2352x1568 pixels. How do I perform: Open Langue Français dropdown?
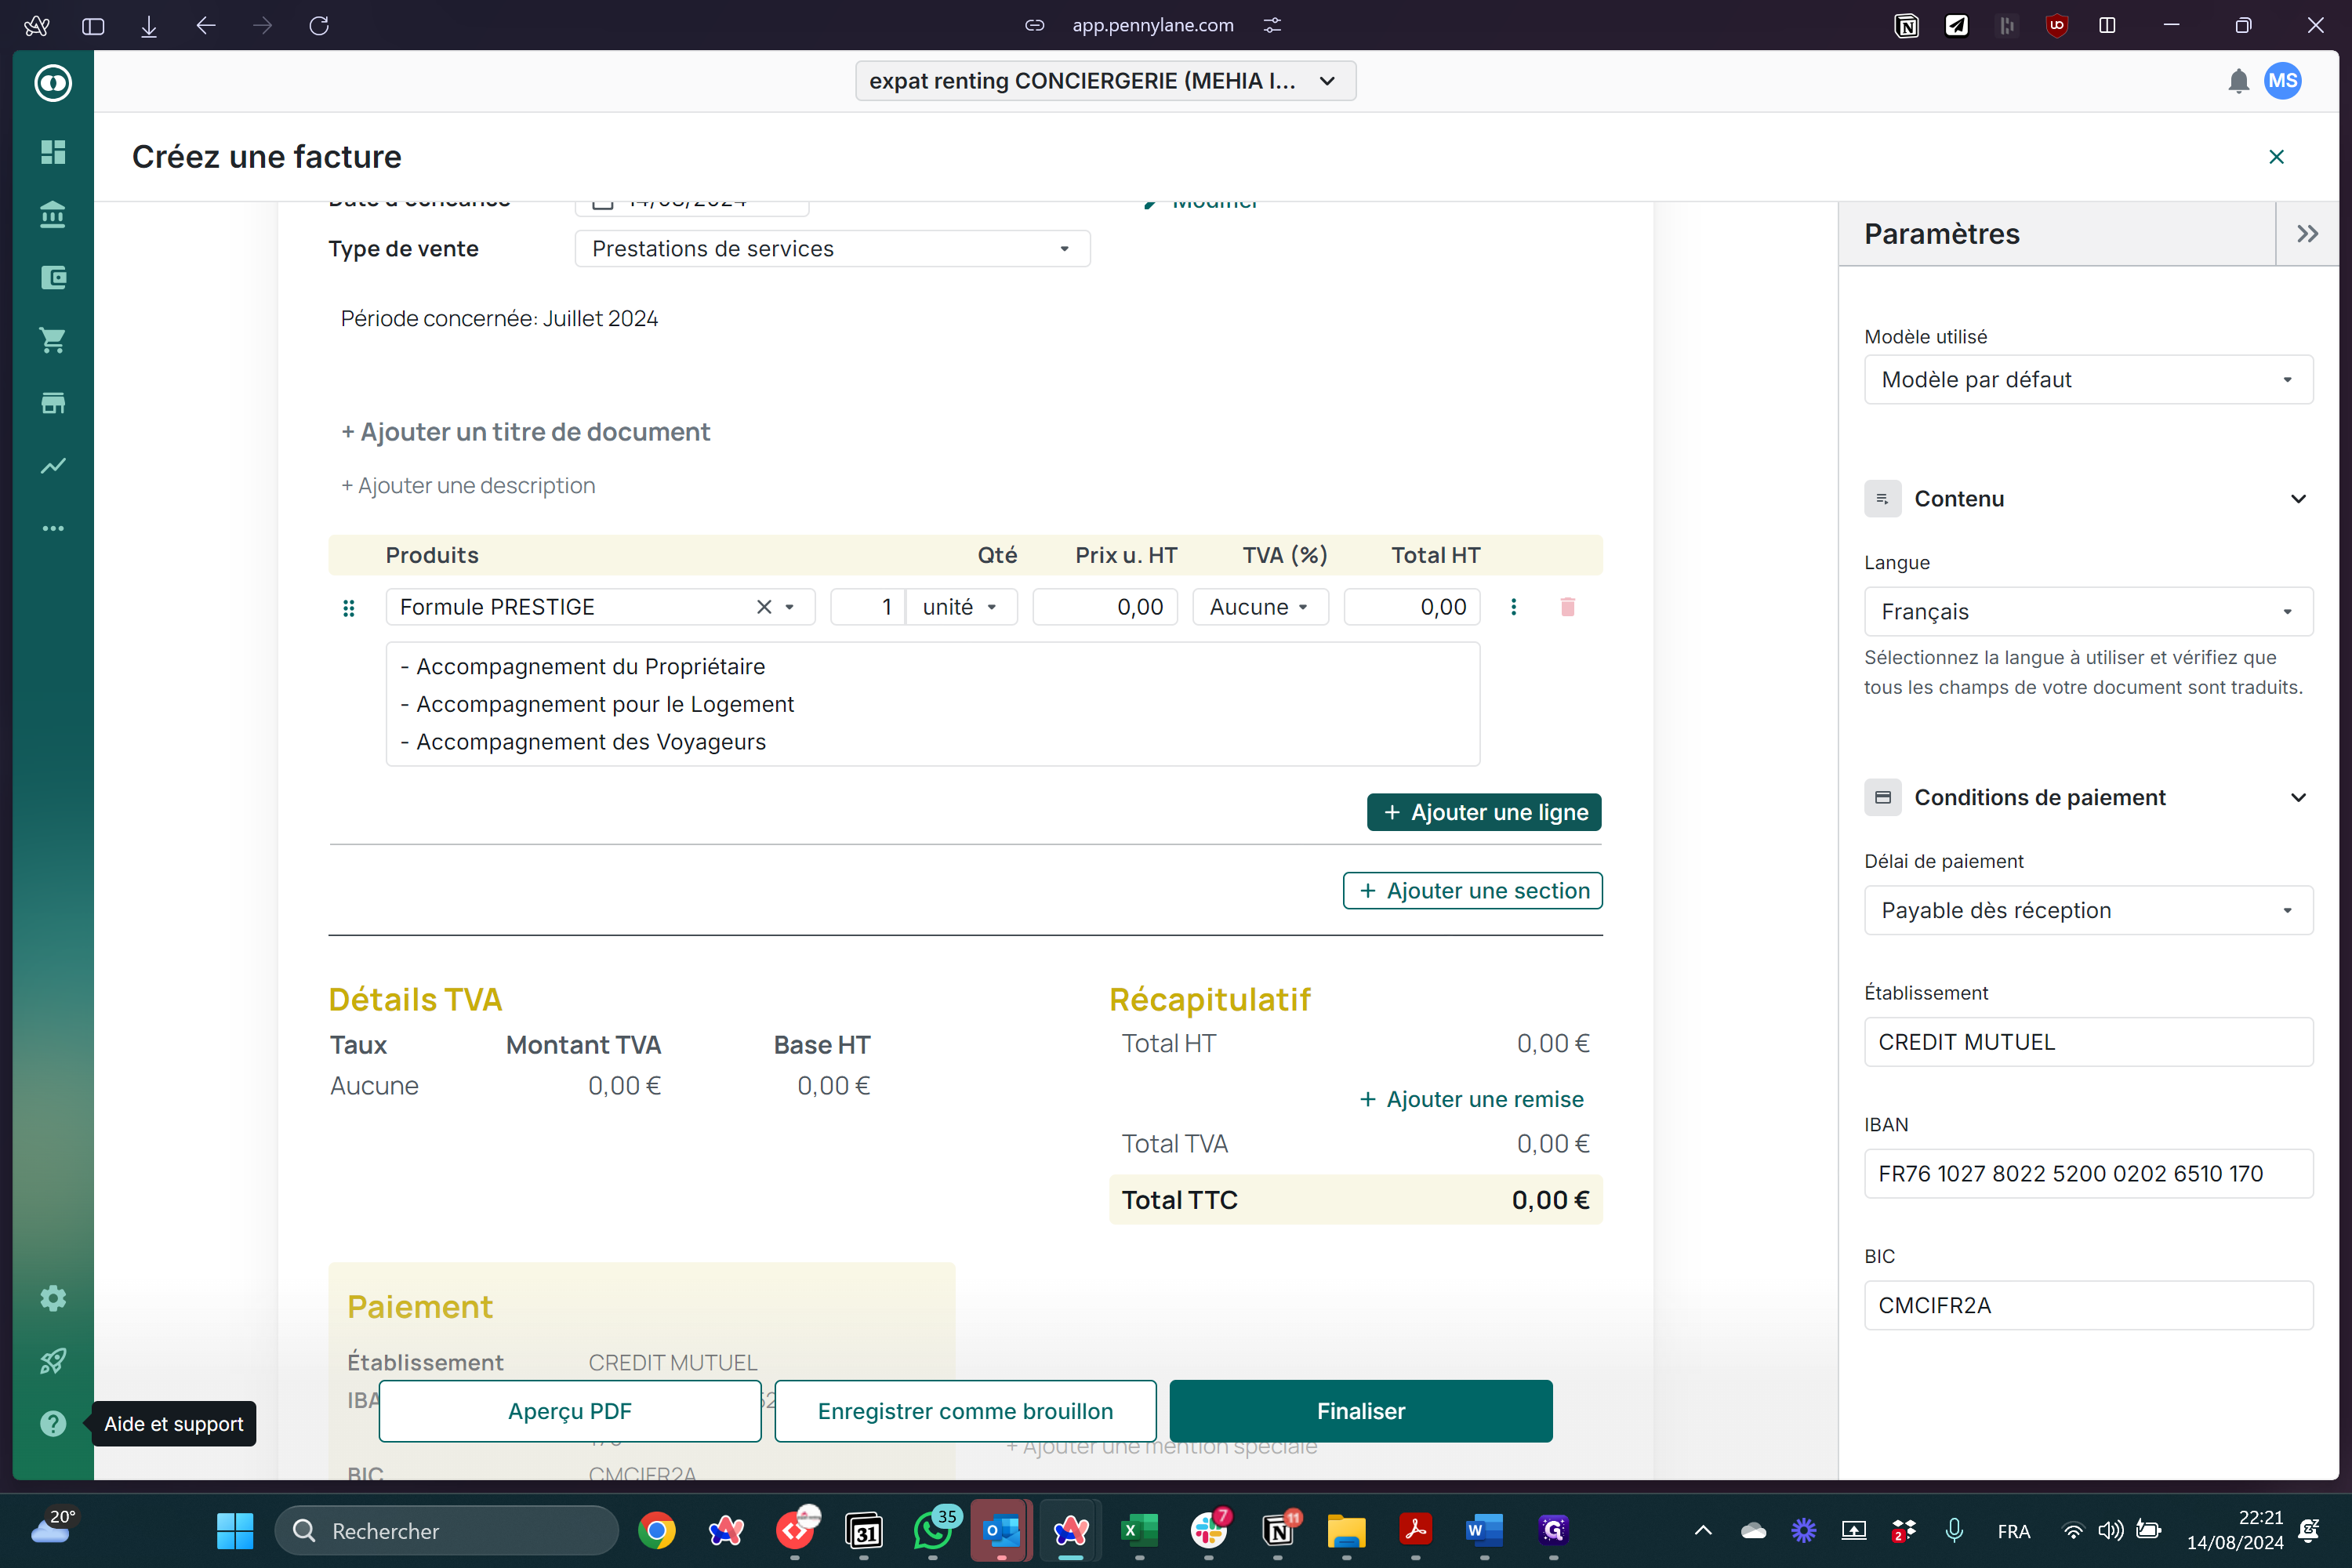click(x=2088, y=612)
